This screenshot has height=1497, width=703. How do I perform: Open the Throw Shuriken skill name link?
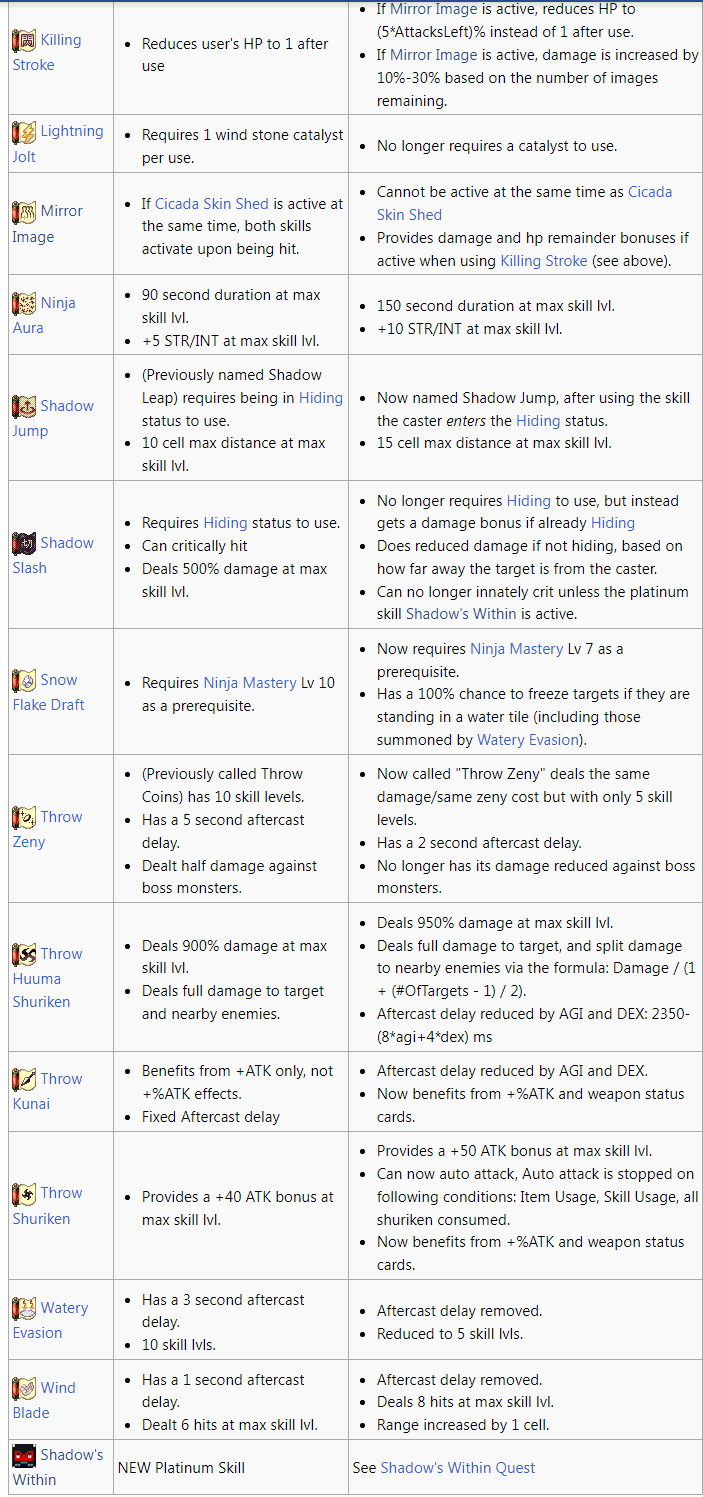[x=47, y=1205]
